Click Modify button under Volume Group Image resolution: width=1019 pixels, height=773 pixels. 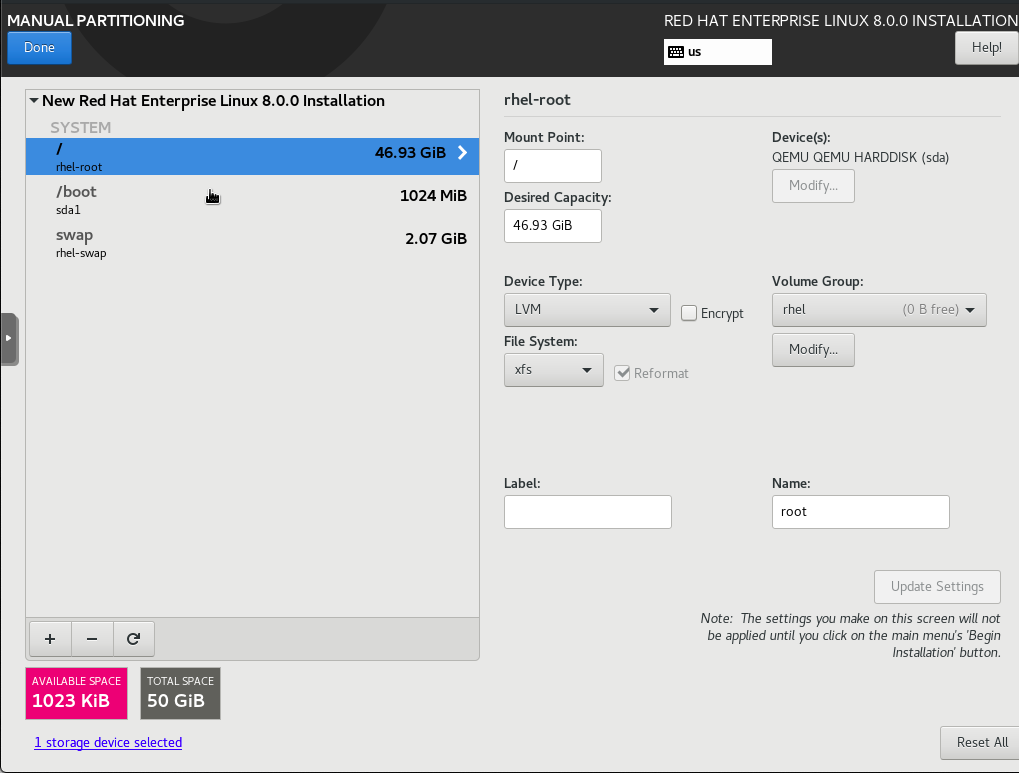813,350
